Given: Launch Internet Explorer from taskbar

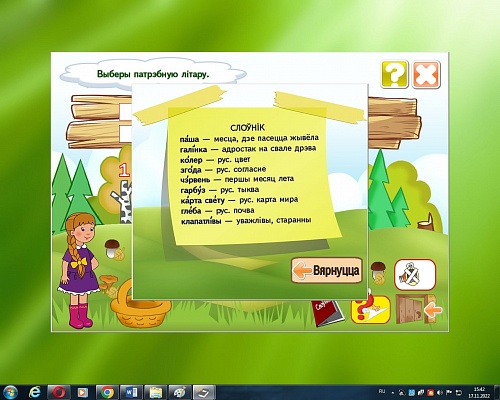Looking at the screenshot, I should (x=35, y=392).
